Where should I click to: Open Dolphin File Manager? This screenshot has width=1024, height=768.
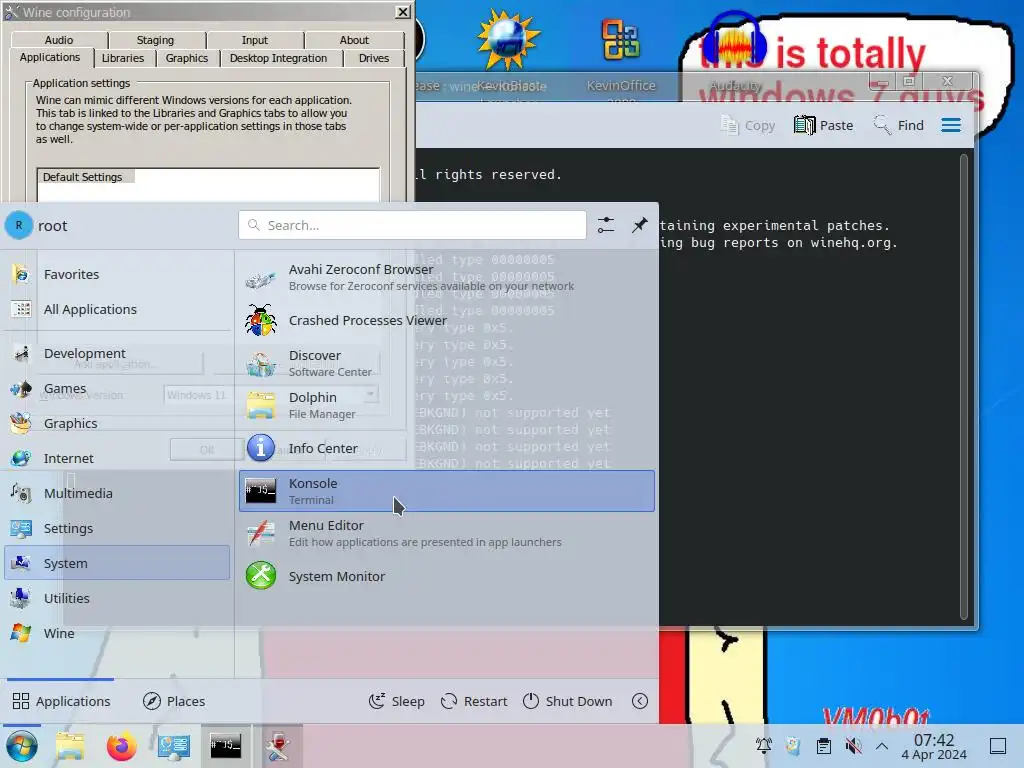click(447, 405)
